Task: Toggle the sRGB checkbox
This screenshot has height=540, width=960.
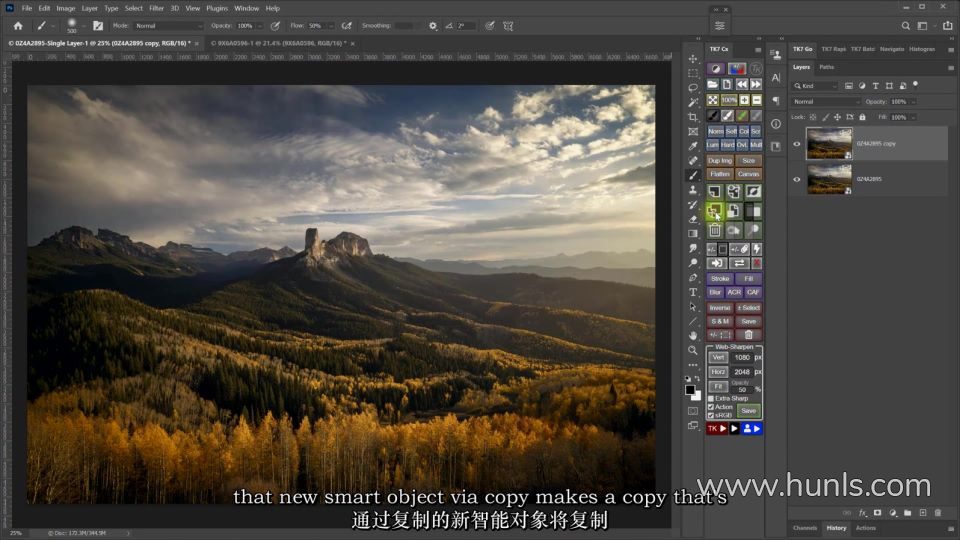Action: tap(711, 415)
